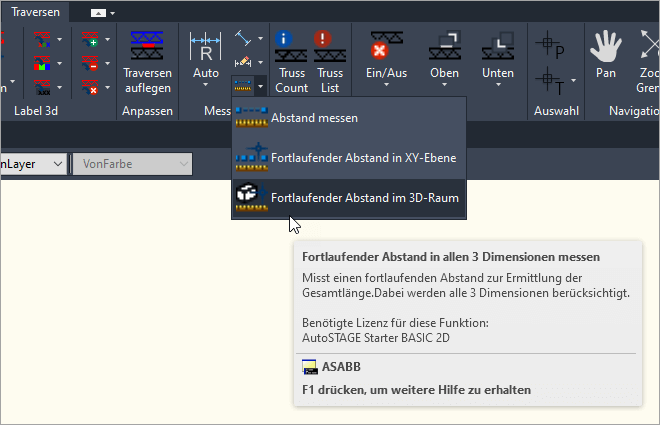The image size is (660, 425).
Task: Expand dropdown beside crosshair T icon
Action: (x=573, y=80)
